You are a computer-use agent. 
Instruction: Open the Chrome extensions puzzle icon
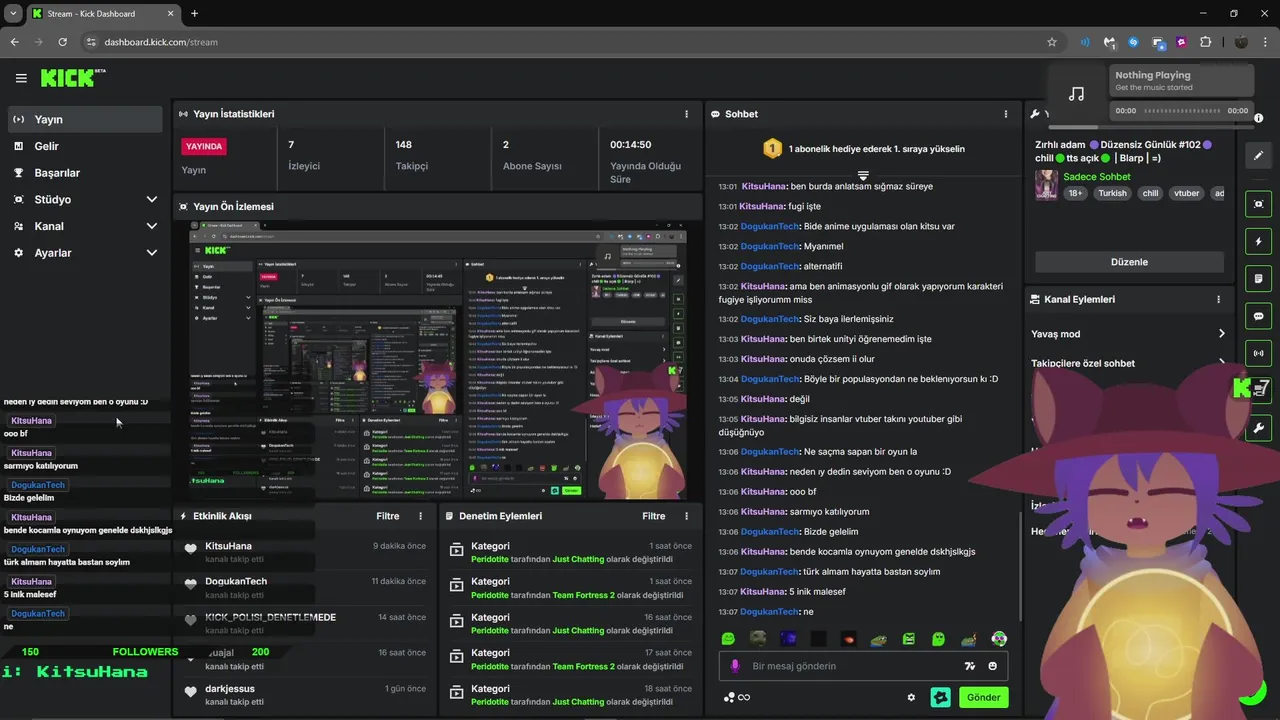pyautogui.click(x=1205, y=42)
